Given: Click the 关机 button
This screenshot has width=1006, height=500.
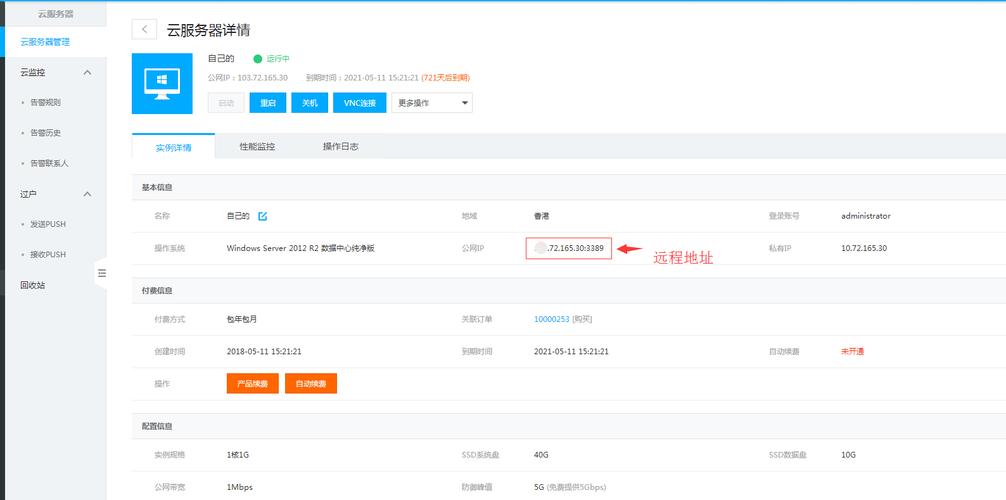Looking at the screenshot, I should (x=309, y=103).
